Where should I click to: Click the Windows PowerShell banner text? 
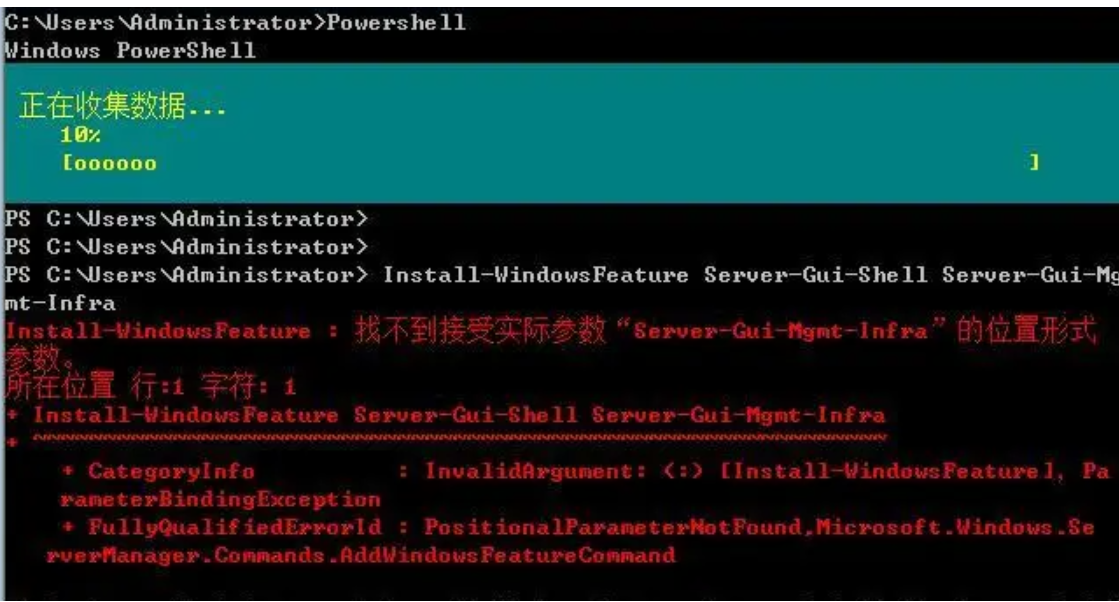coord(130,50)
